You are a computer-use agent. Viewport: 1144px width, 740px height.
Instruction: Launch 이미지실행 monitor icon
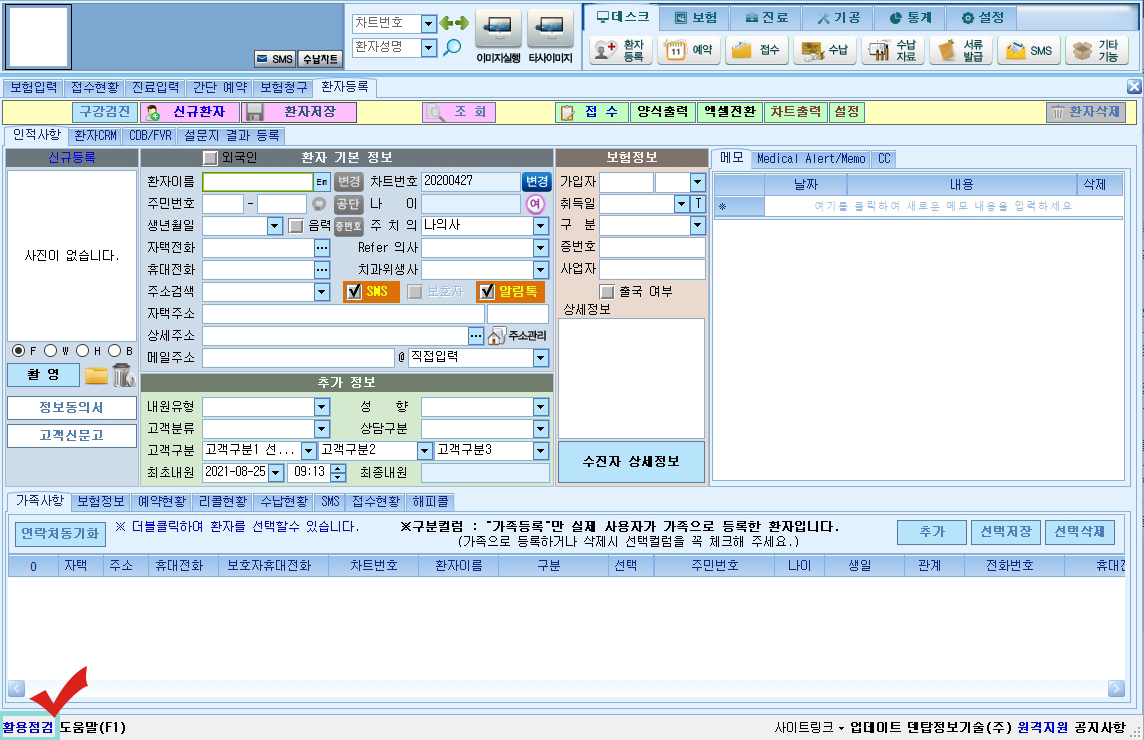(498, 30)
